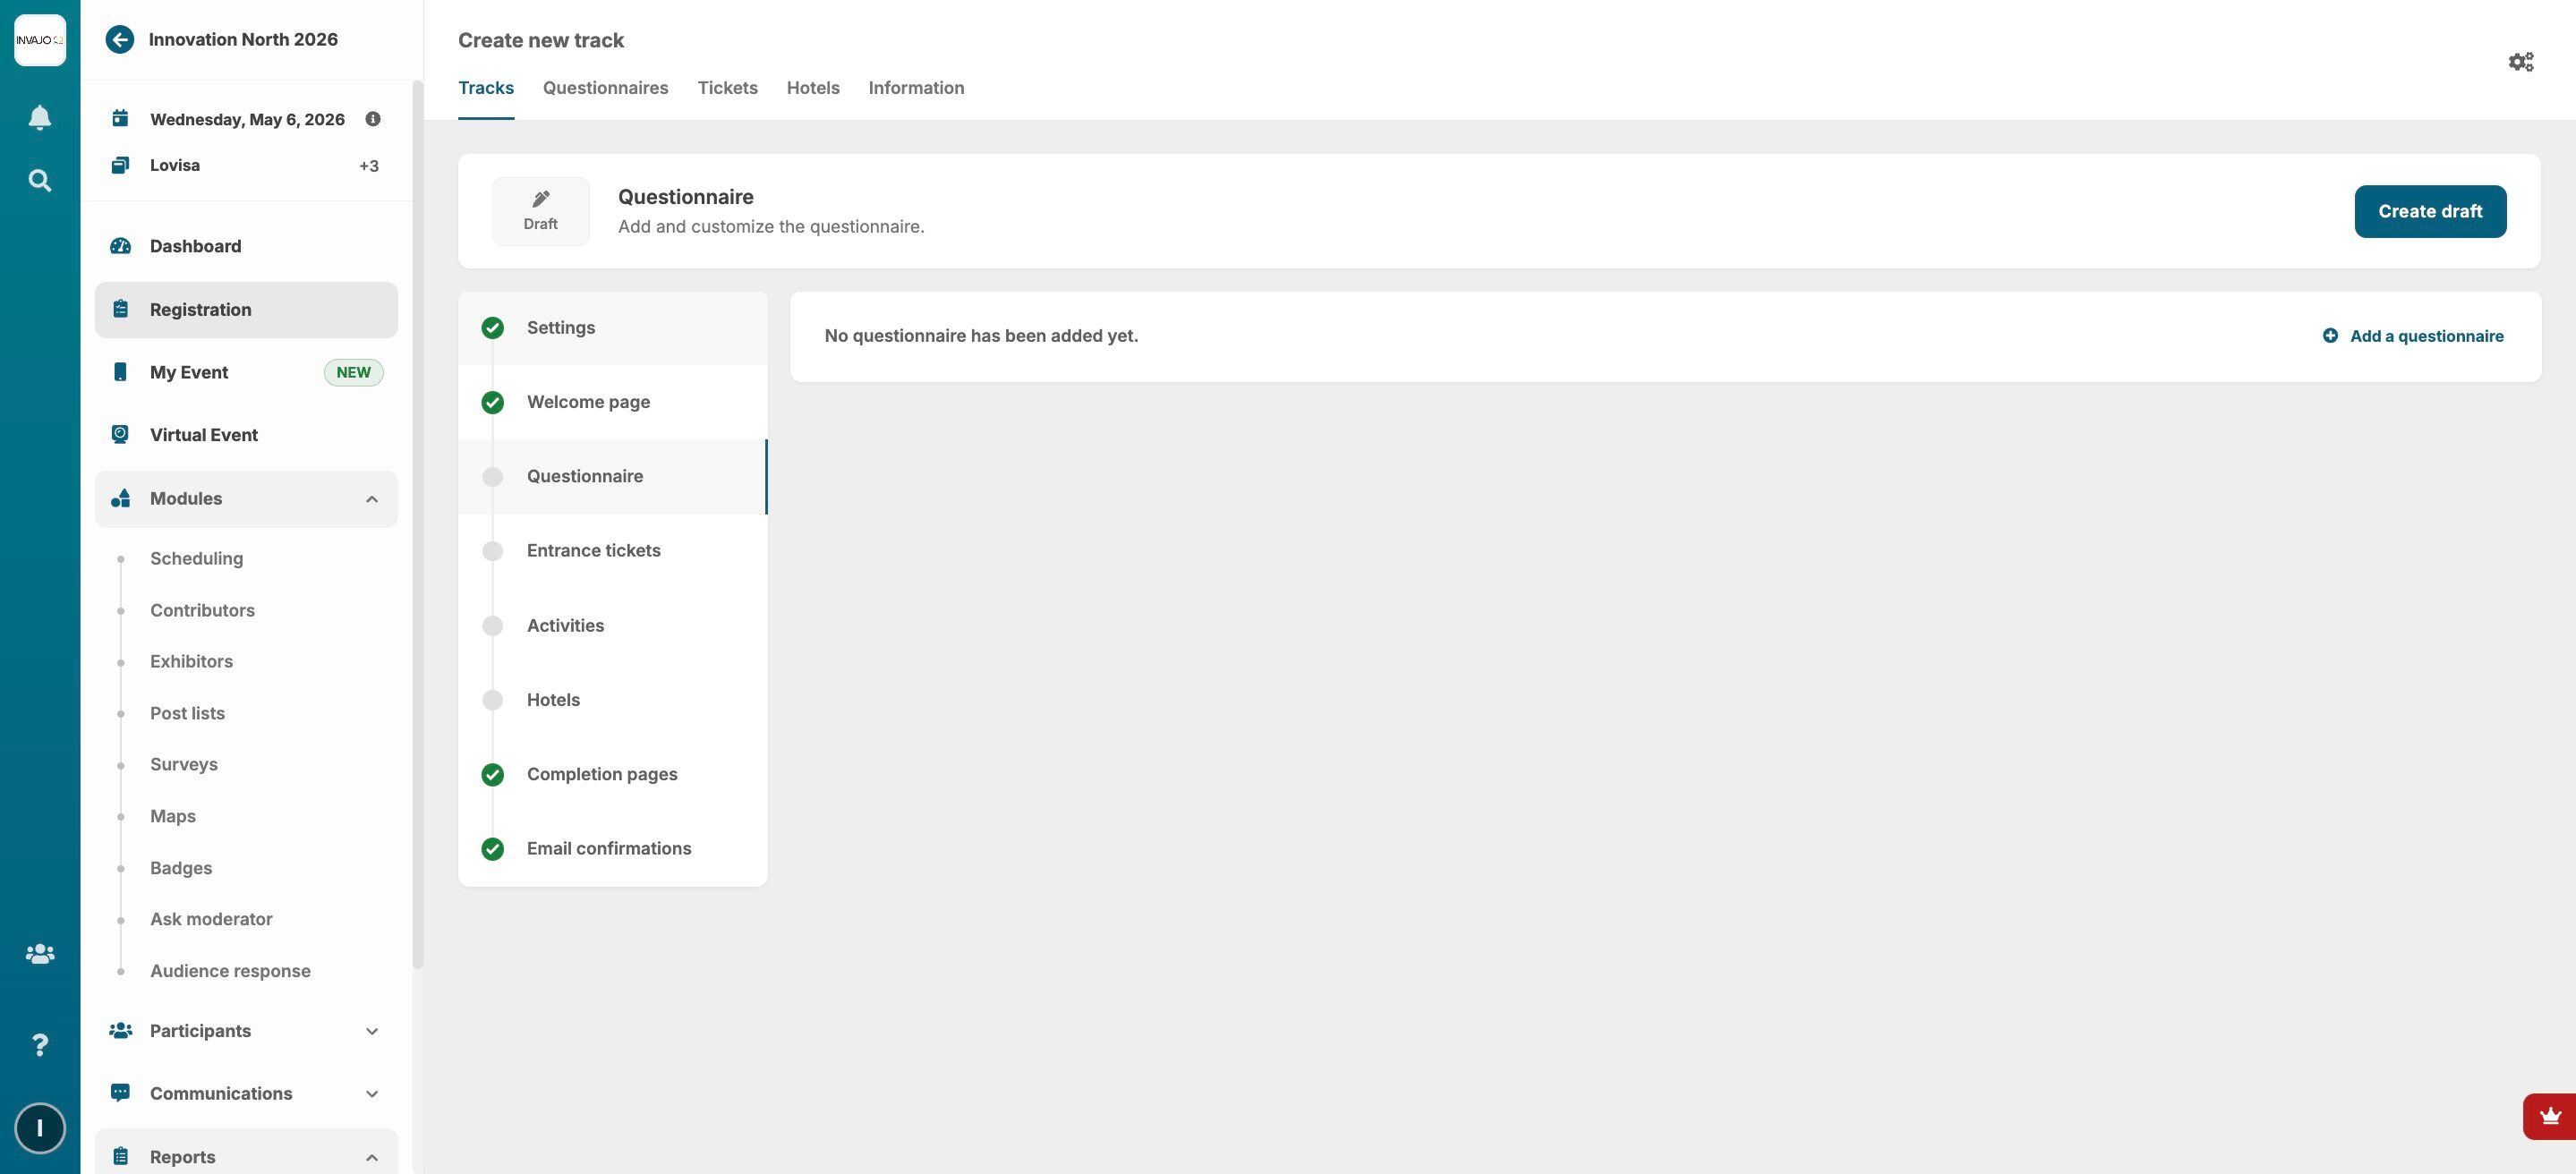Click the red crown badge at bottom right
Image resolution: width=2576 pixels, height=1174 pixels.
pos(2550,1116)
